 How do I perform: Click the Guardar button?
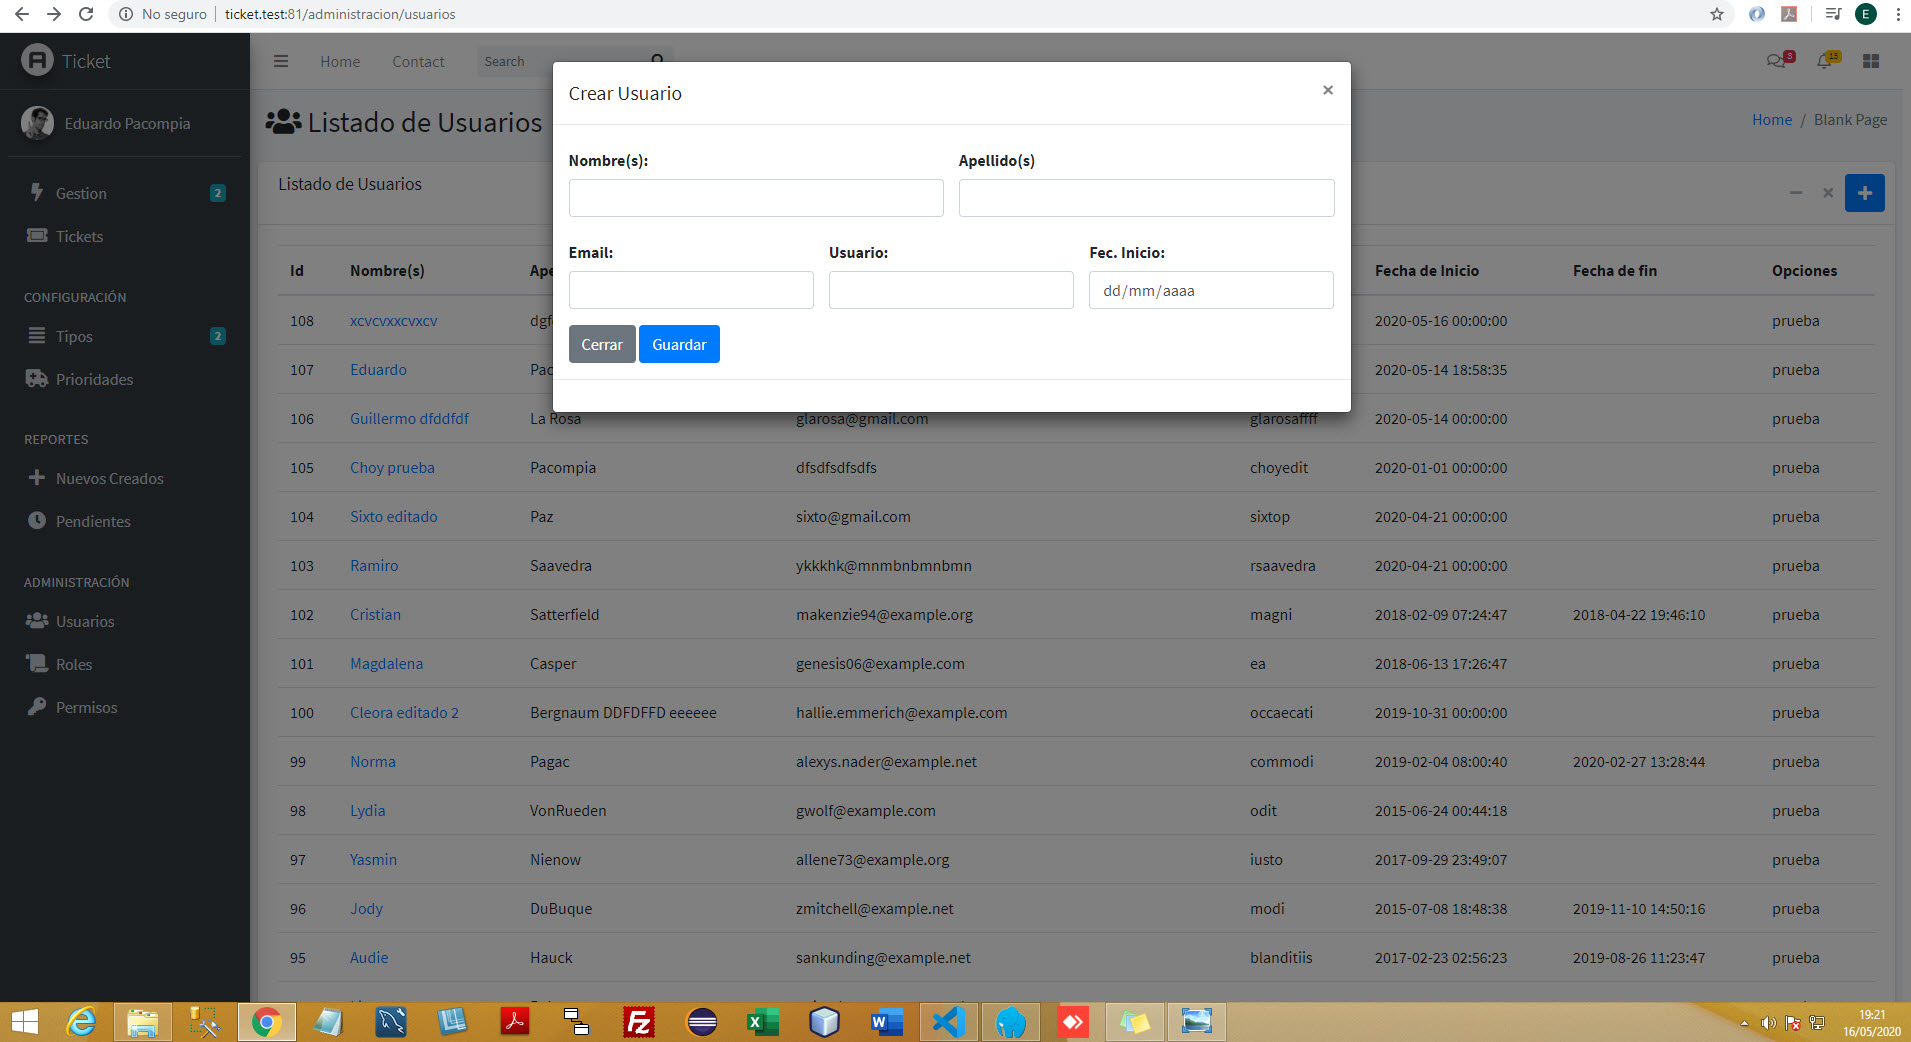pos(679,344)
